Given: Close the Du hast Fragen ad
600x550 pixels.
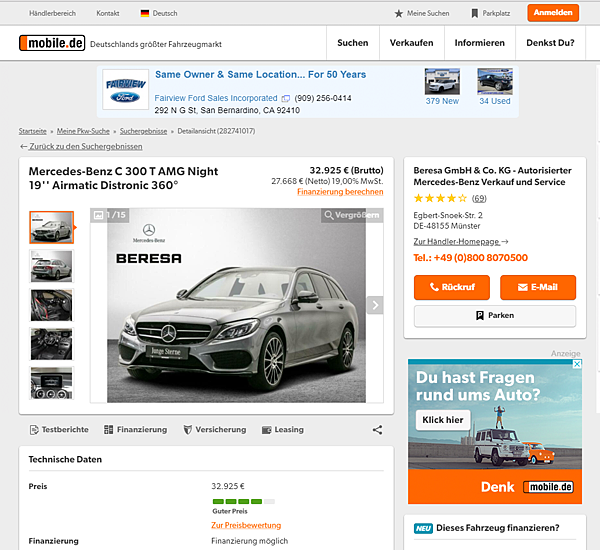Looking at the screenshot, I should (x=577, y=364).
